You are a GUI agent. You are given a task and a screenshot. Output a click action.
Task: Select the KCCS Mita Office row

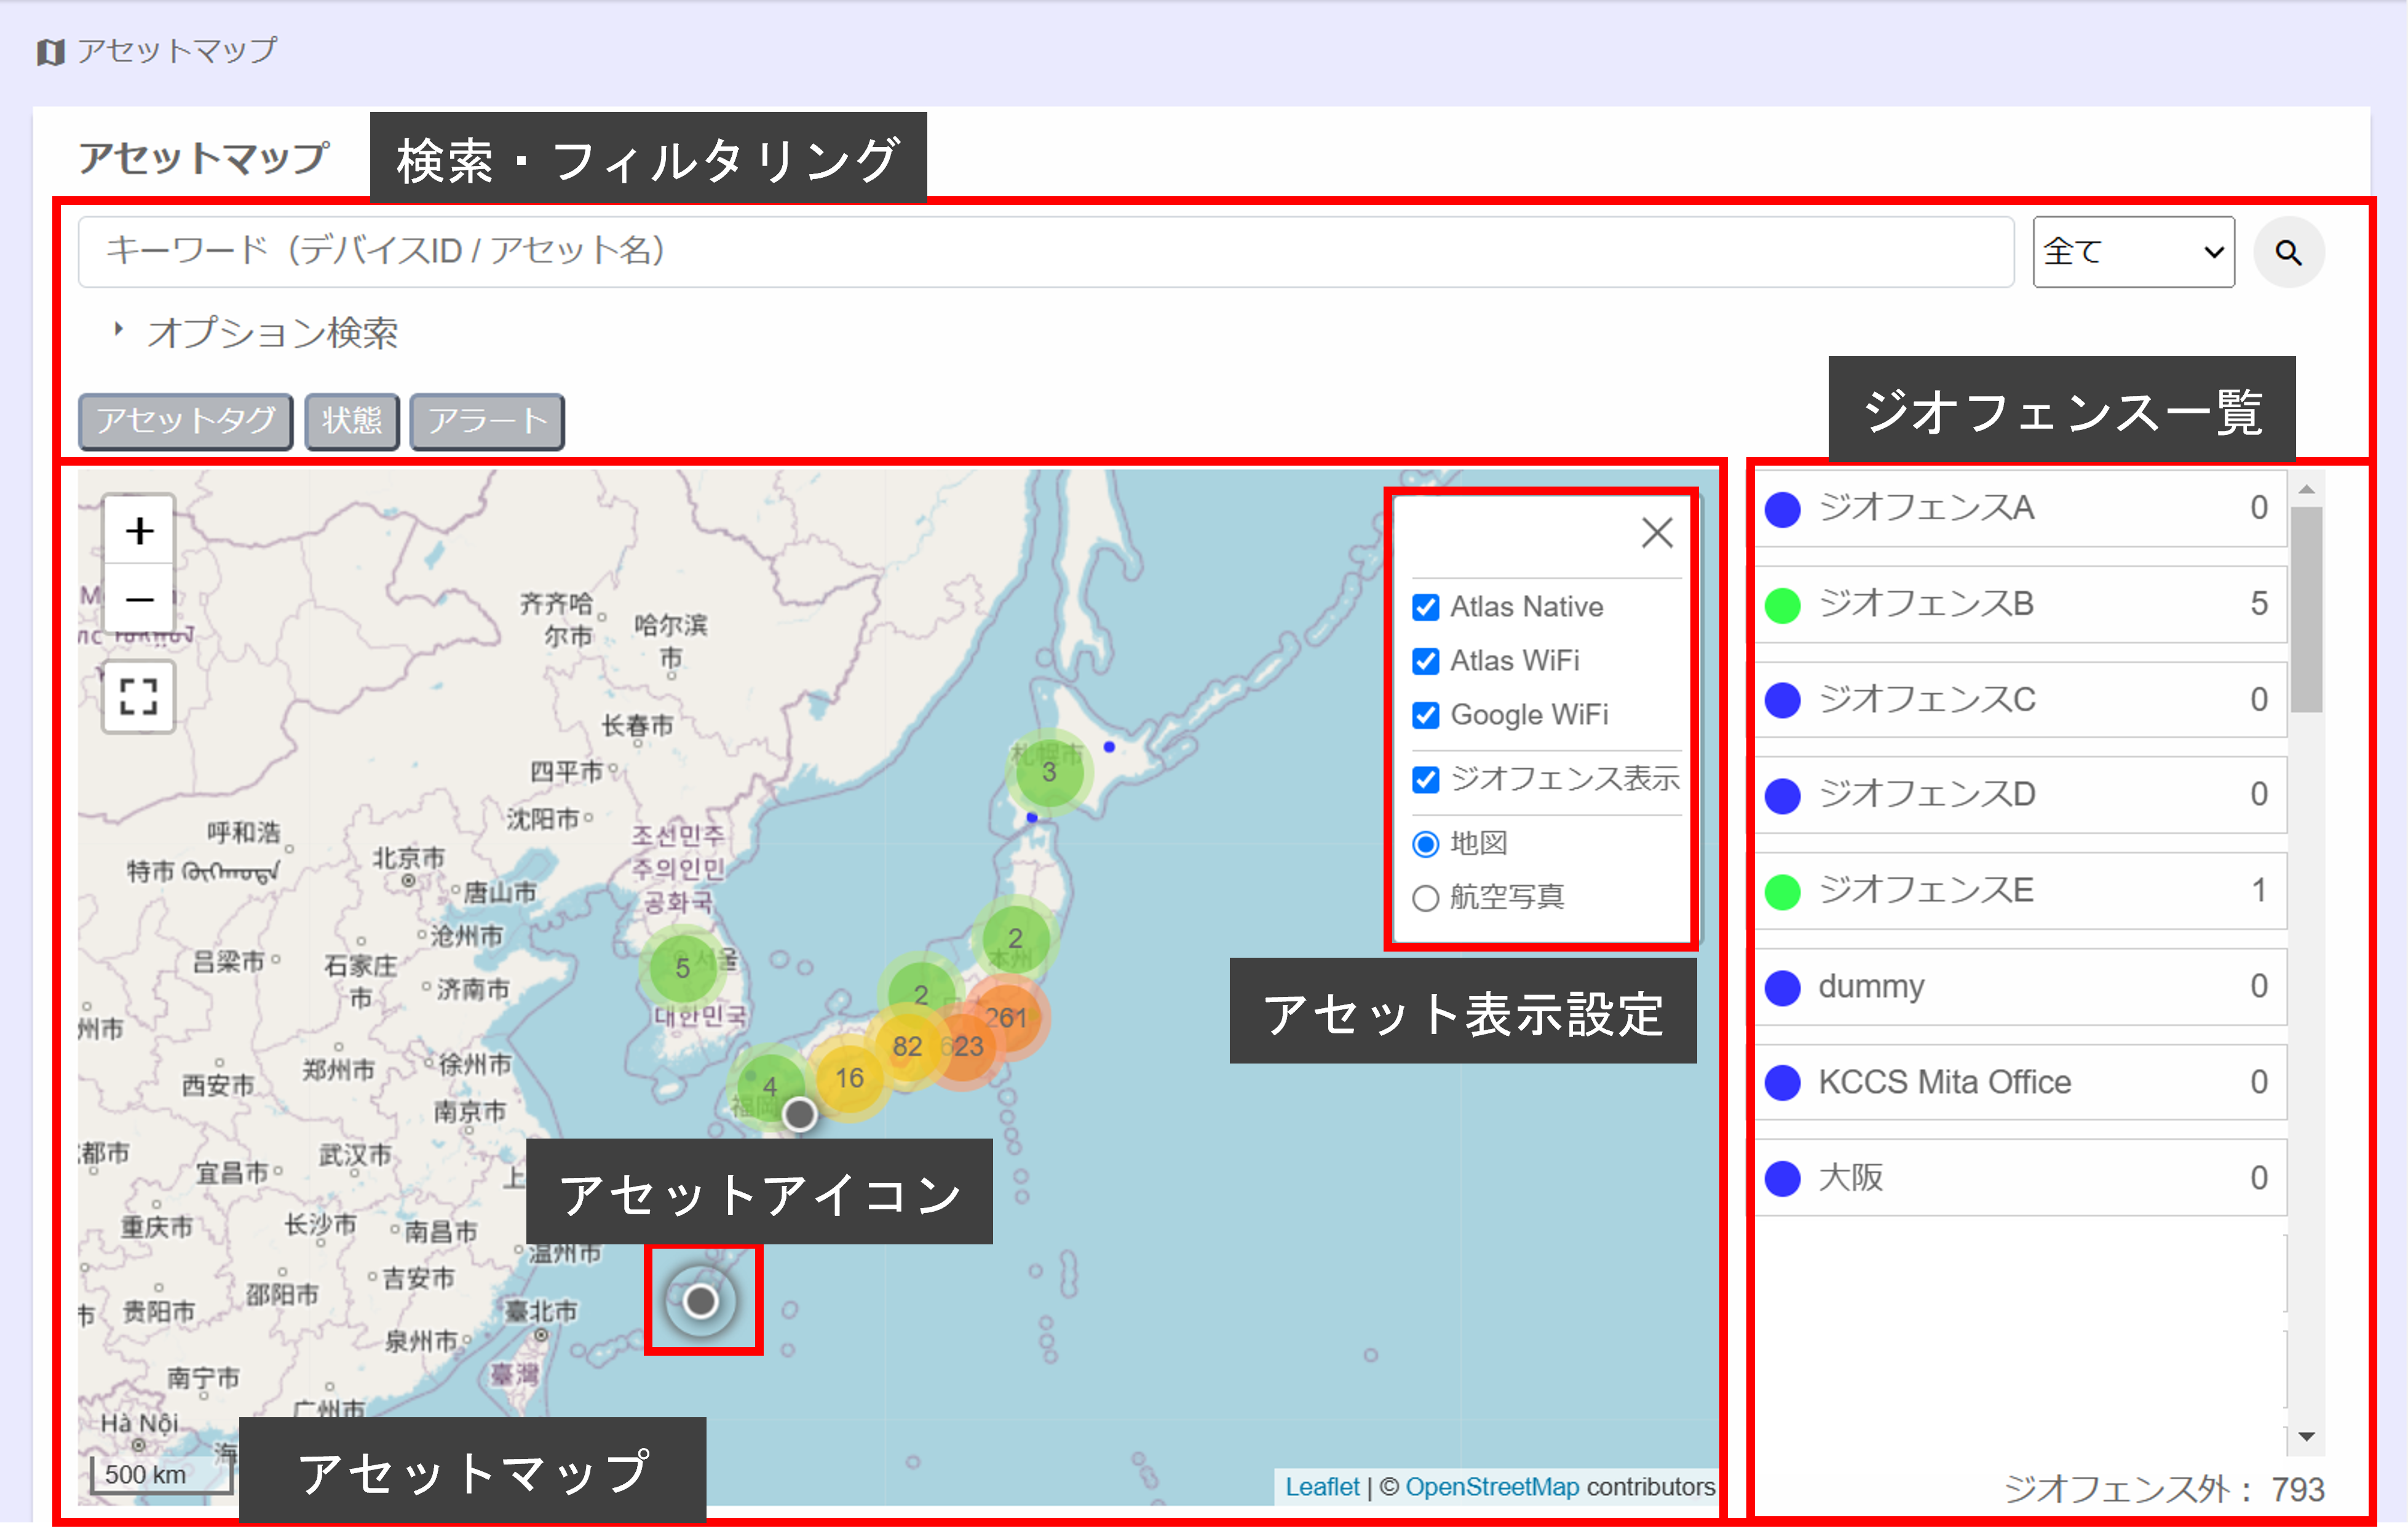coord(2021,1082)
